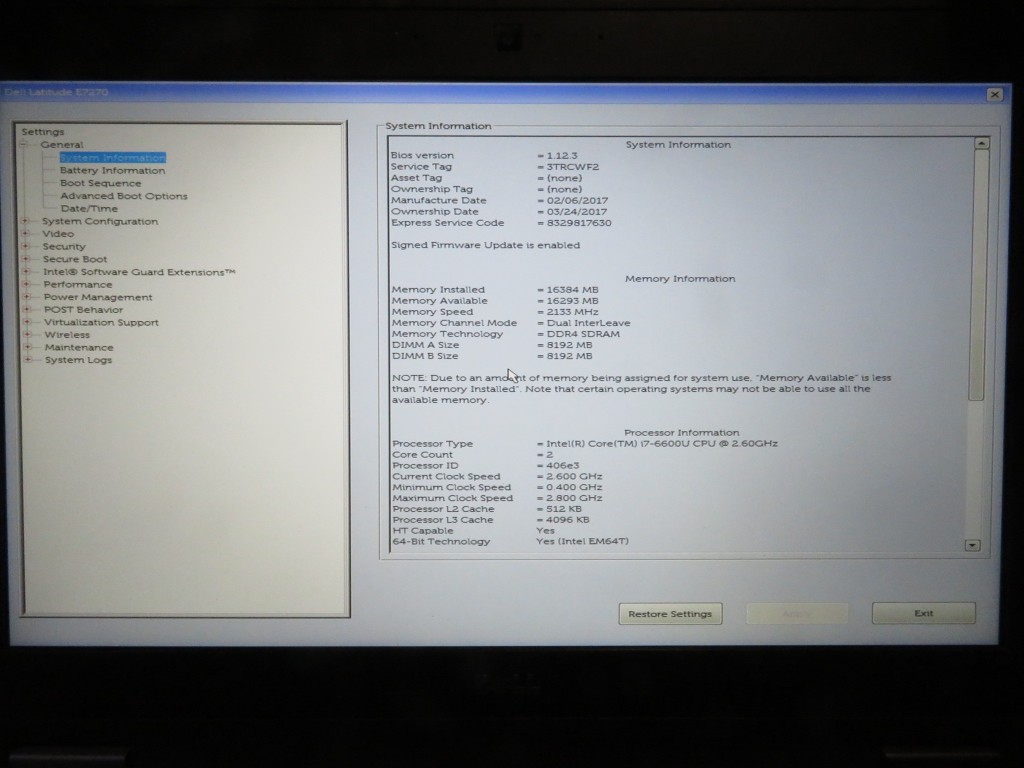Image resolution: width=1024 pixels, height=768 pixels.
Task: Click the Core Count label
Action: (423, 455)
